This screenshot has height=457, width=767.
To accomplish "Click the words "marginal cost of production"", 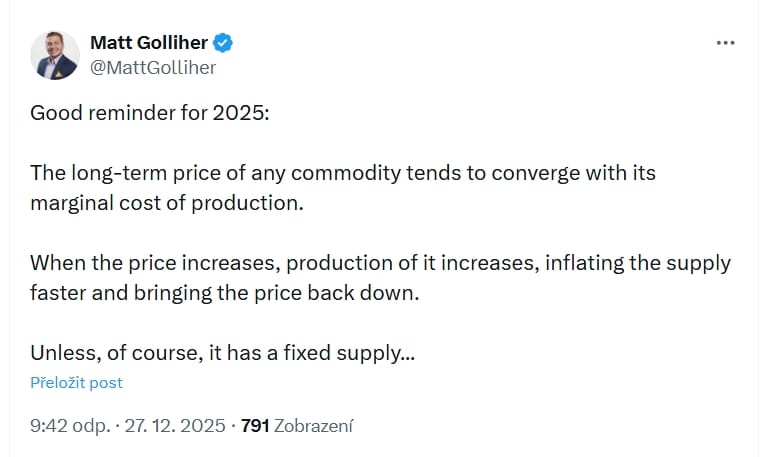I will point(166,203).
